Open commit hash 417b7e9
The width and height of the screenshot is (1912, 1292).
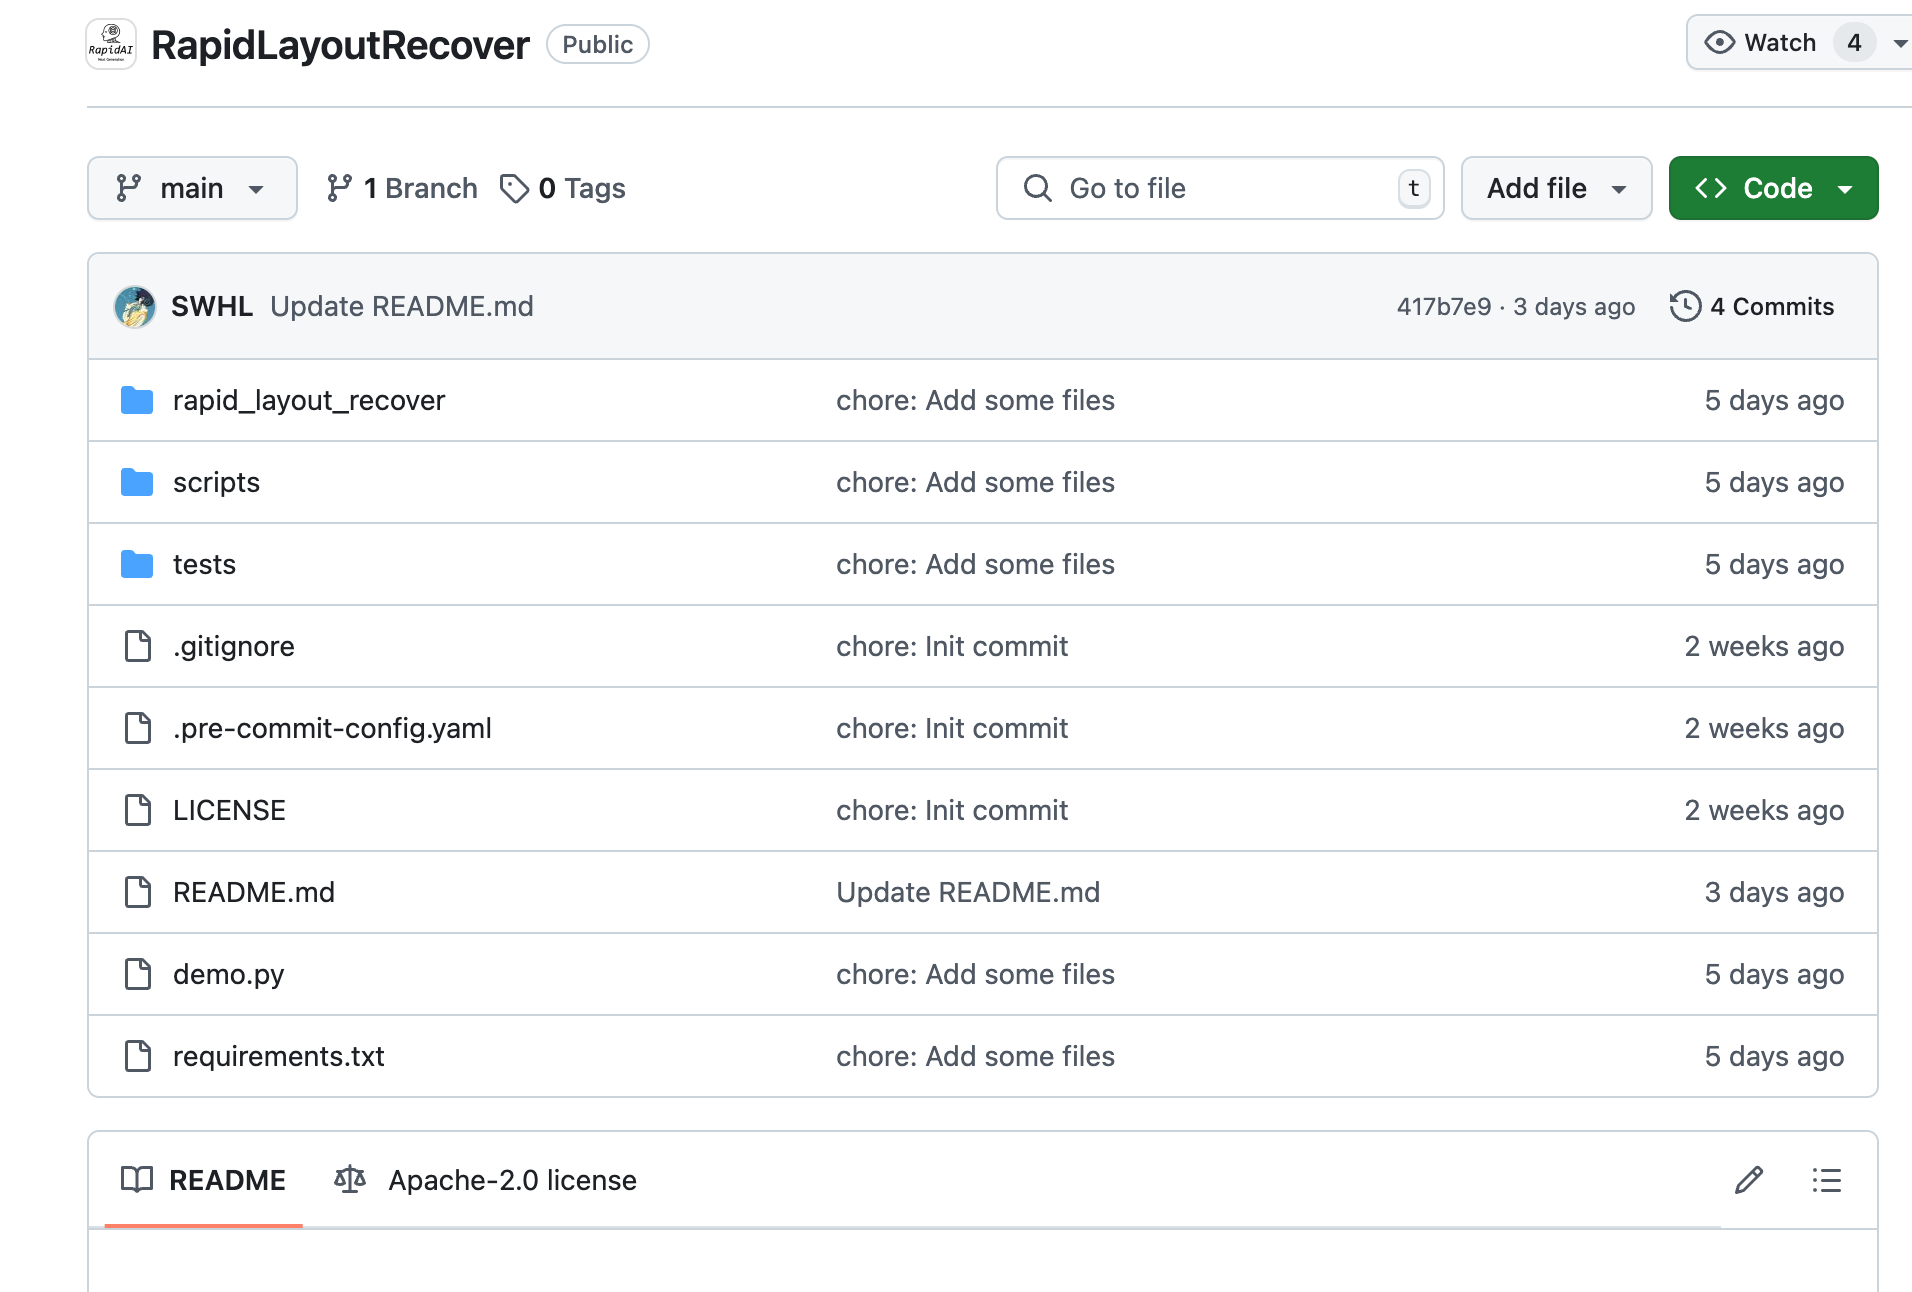point(1443,307)
